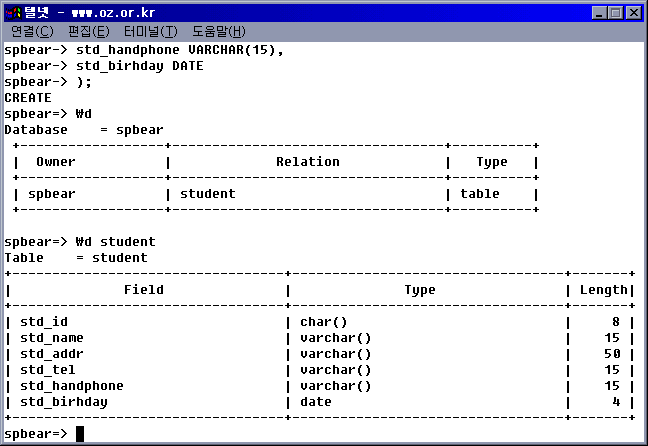The width and height of the screenshot is (648, 446).
Task: Click the telnet application icon in title bar
Action: [x=13, y=13]
